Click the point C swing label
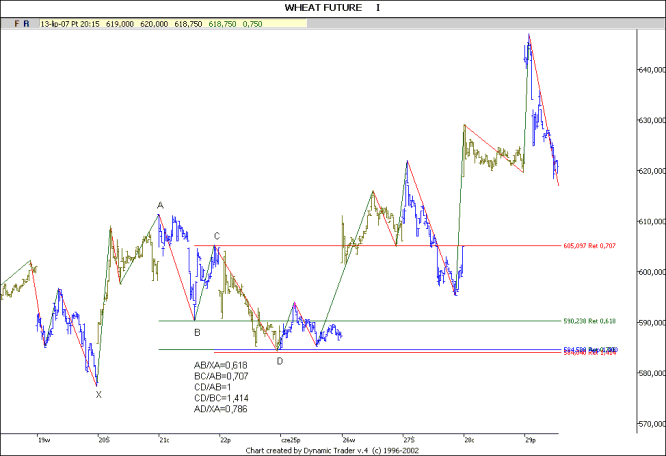This screenshot has width=666, height=456. (x=216, y=237)
